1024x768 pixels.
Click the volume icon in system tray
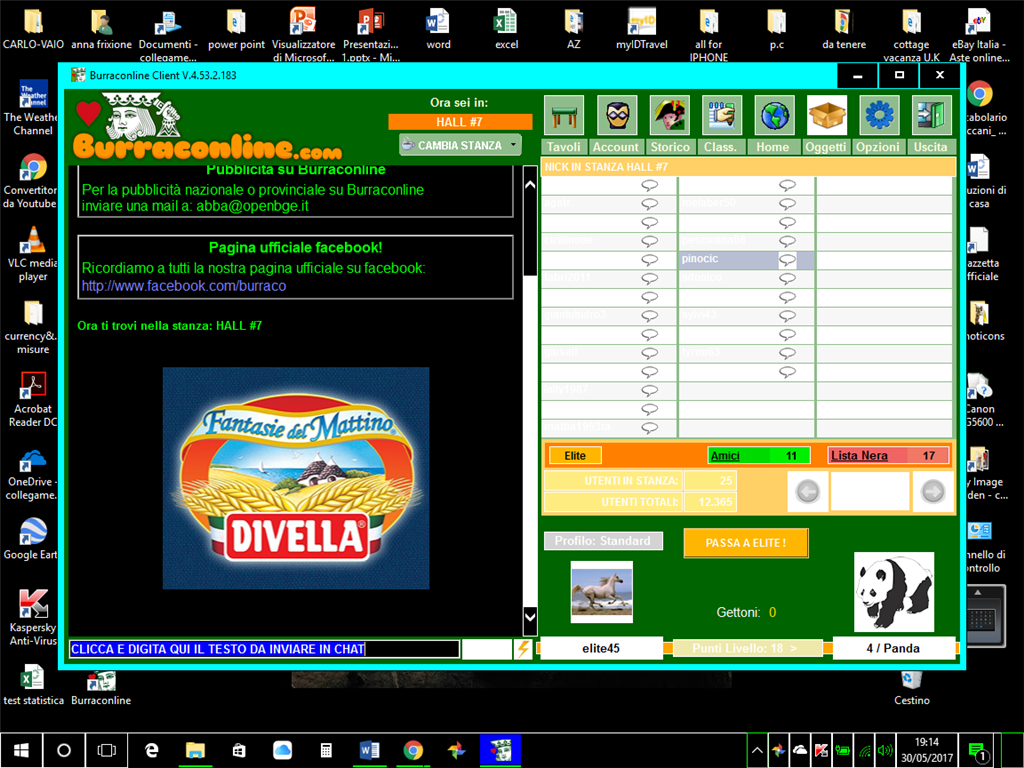coord(885,750)
